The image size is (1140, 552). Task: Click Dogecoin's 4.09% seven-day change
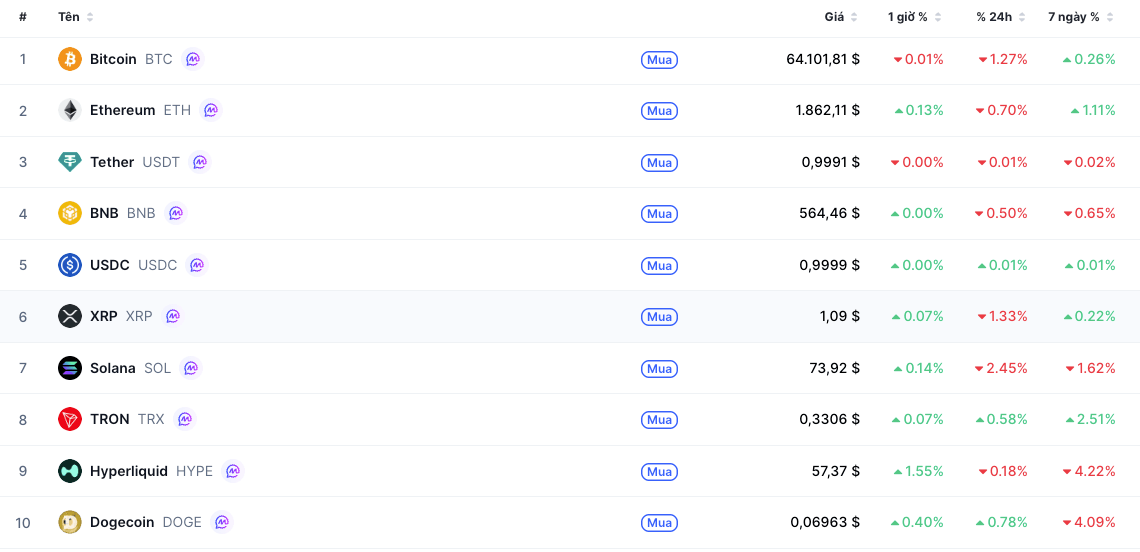(1089, 522)
